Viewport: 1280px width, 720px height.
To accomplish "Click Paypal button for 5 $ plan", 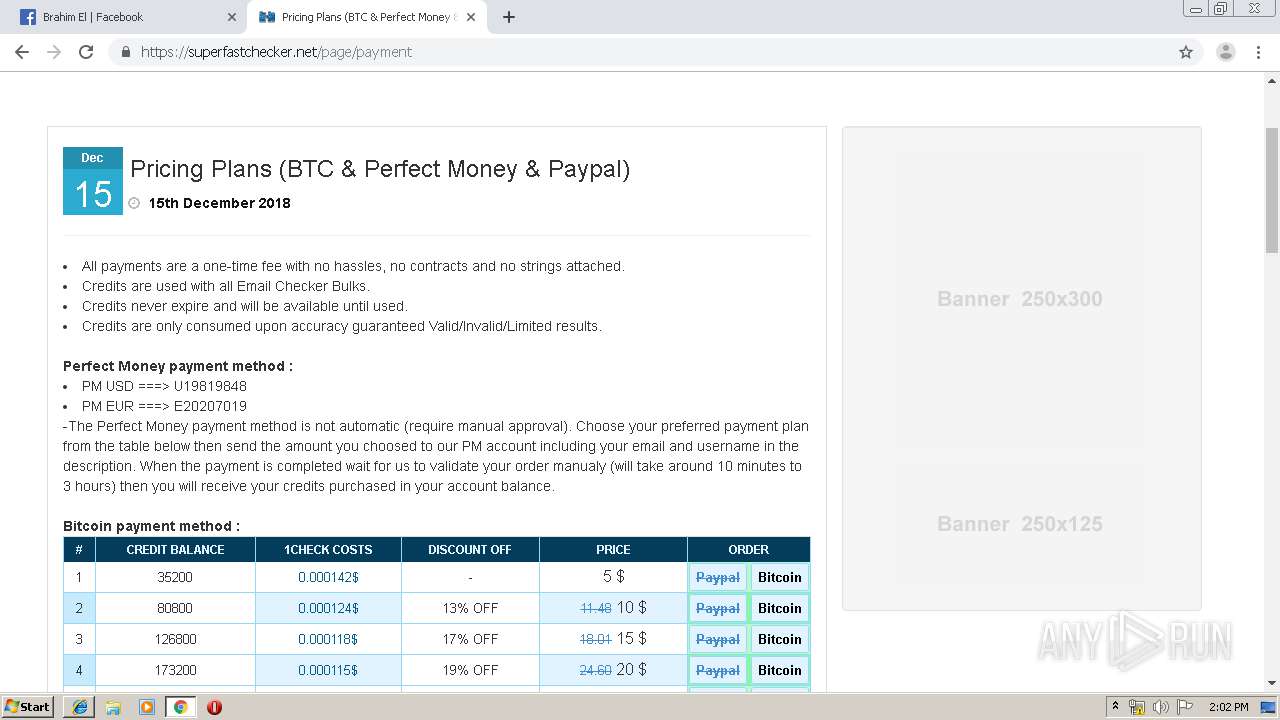I will [718, 577].
